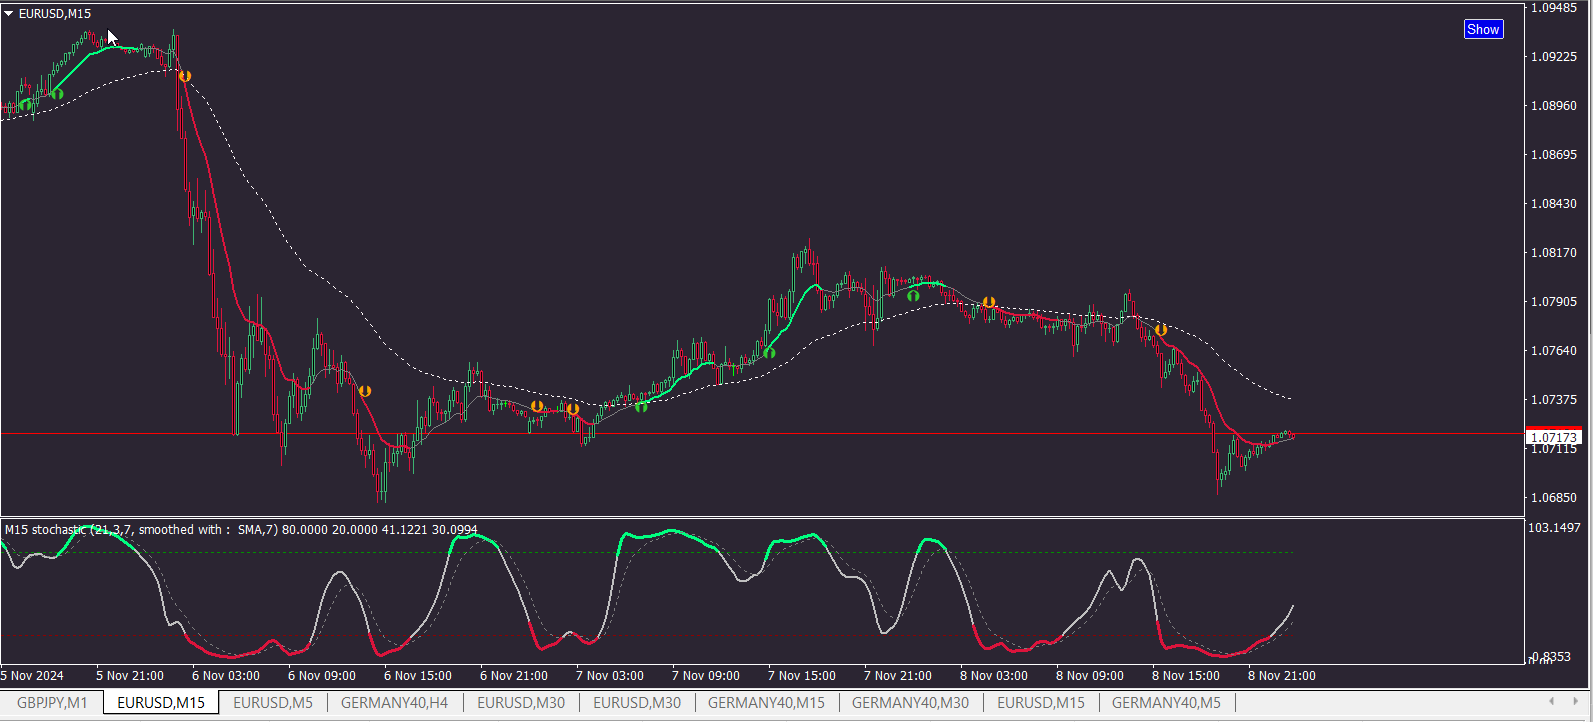Switch to the GERMANY40,M15 chart tab
The width and height of the screenshot is (1593, 722).
click(766, 703)
